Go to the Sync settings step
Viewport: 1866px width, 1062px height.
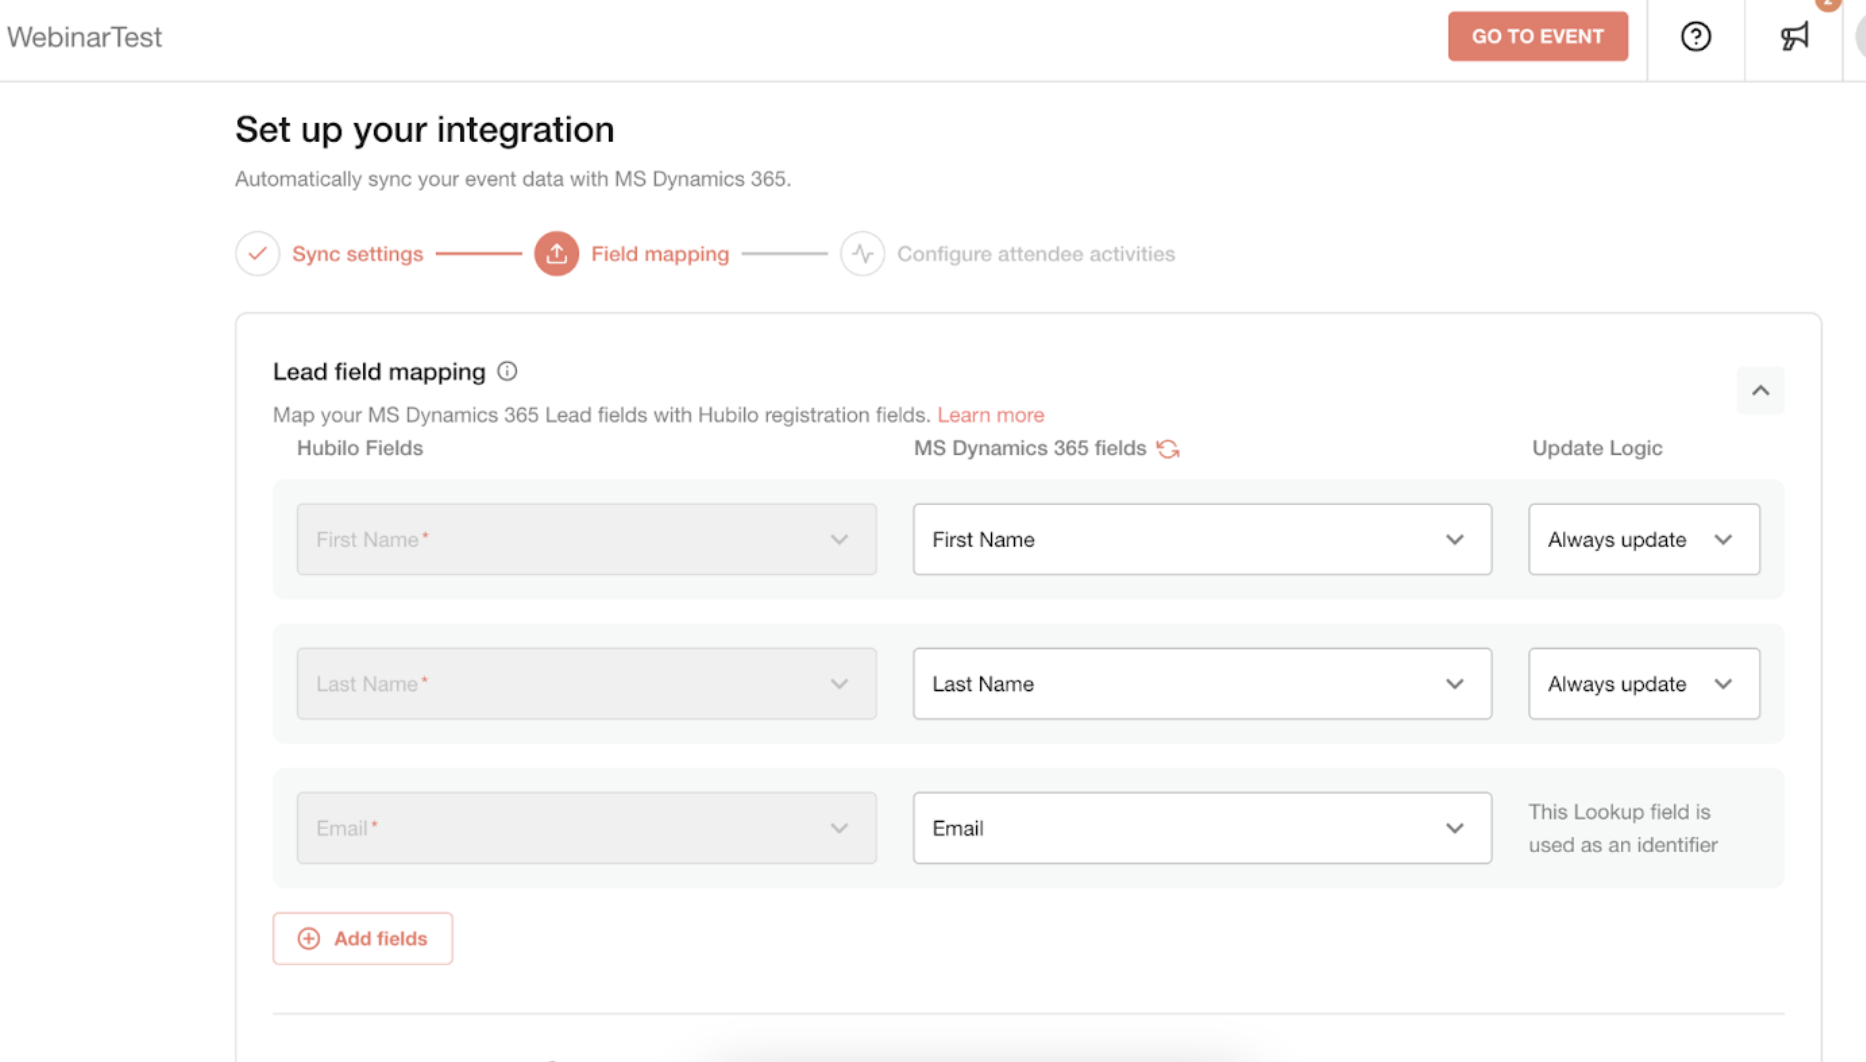click(x=357, y=254)
